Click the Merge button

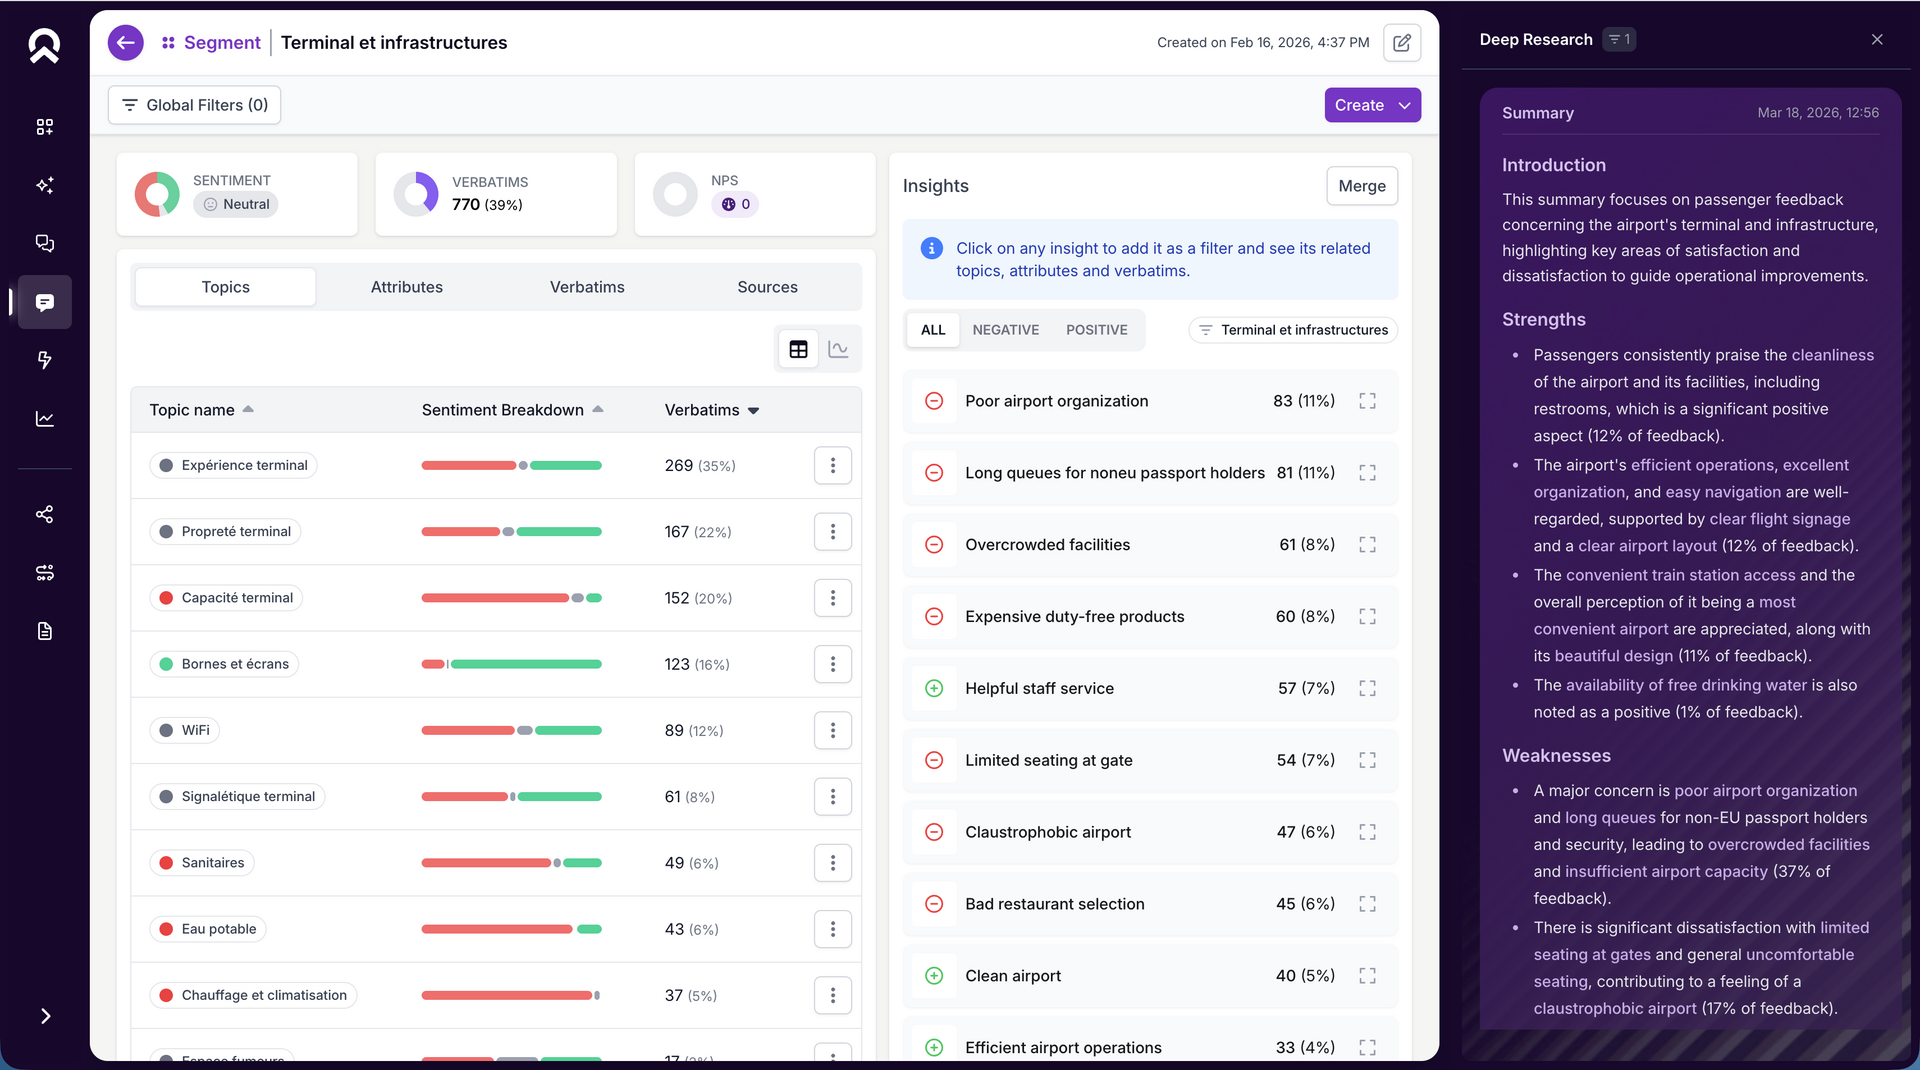(x=1361, y=186)
